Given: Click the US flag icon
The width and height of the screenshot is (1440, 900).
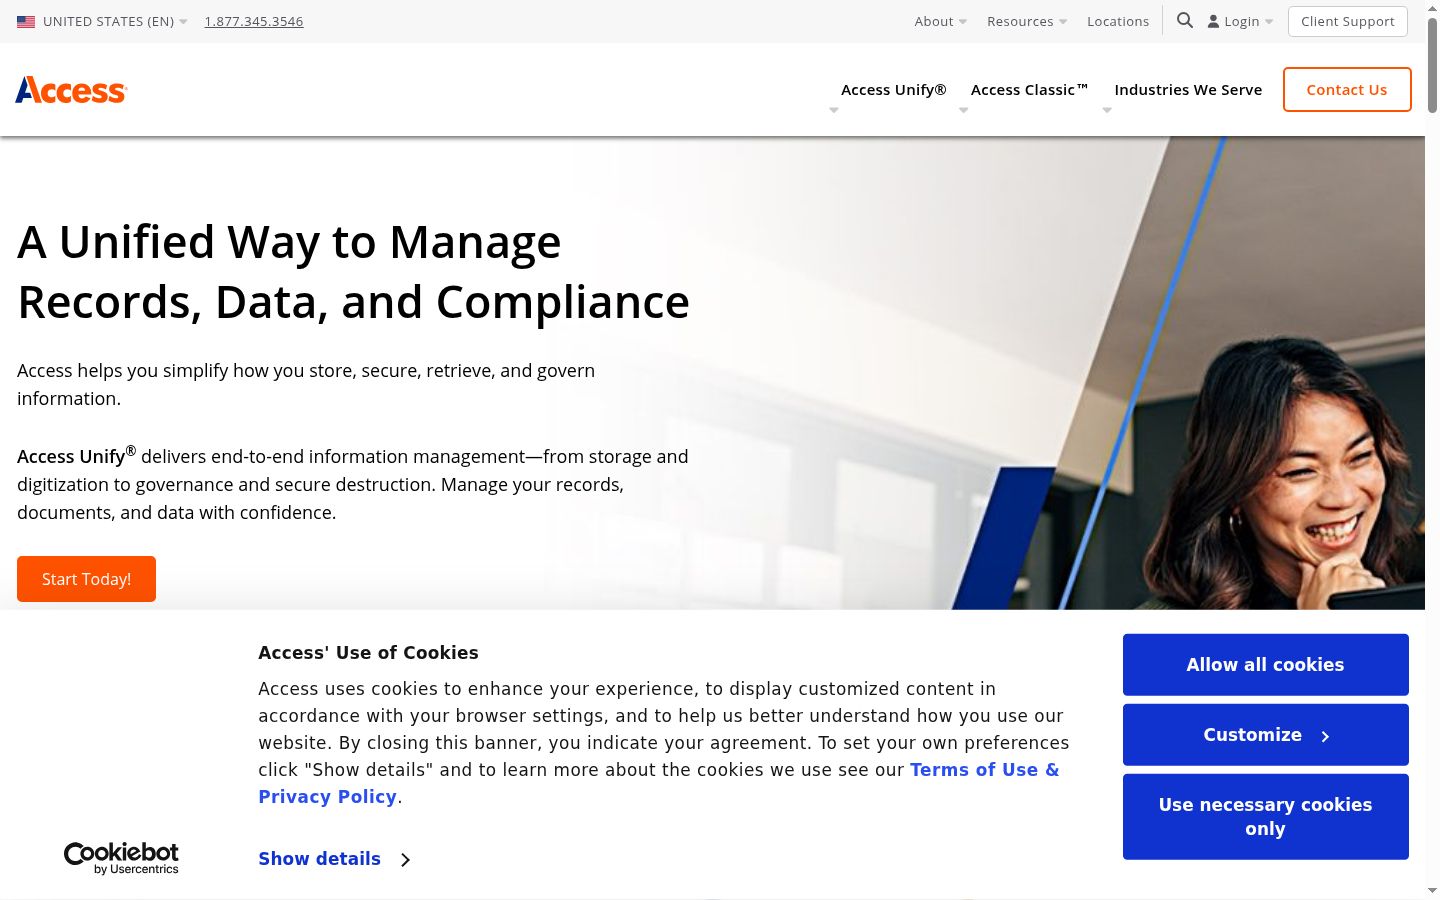Looking at the screenshot, I should (26, 21).
